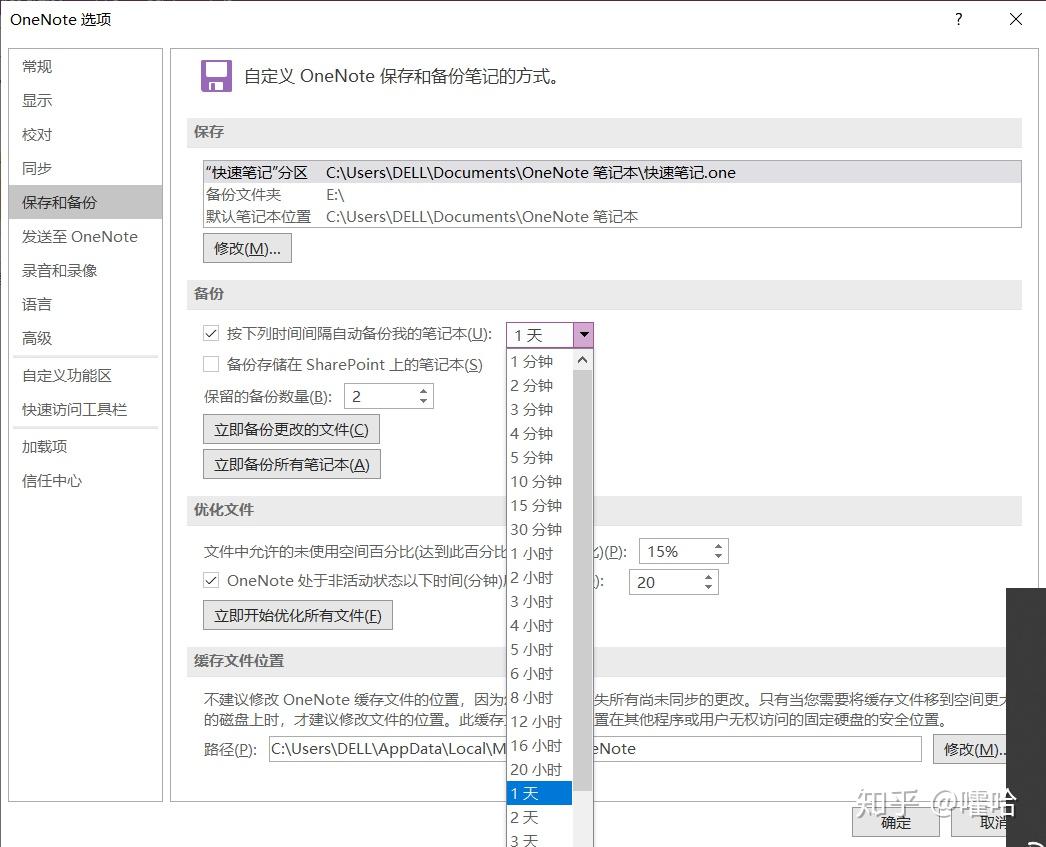
Task: Open the 高级 category
Action: (85, 338)
